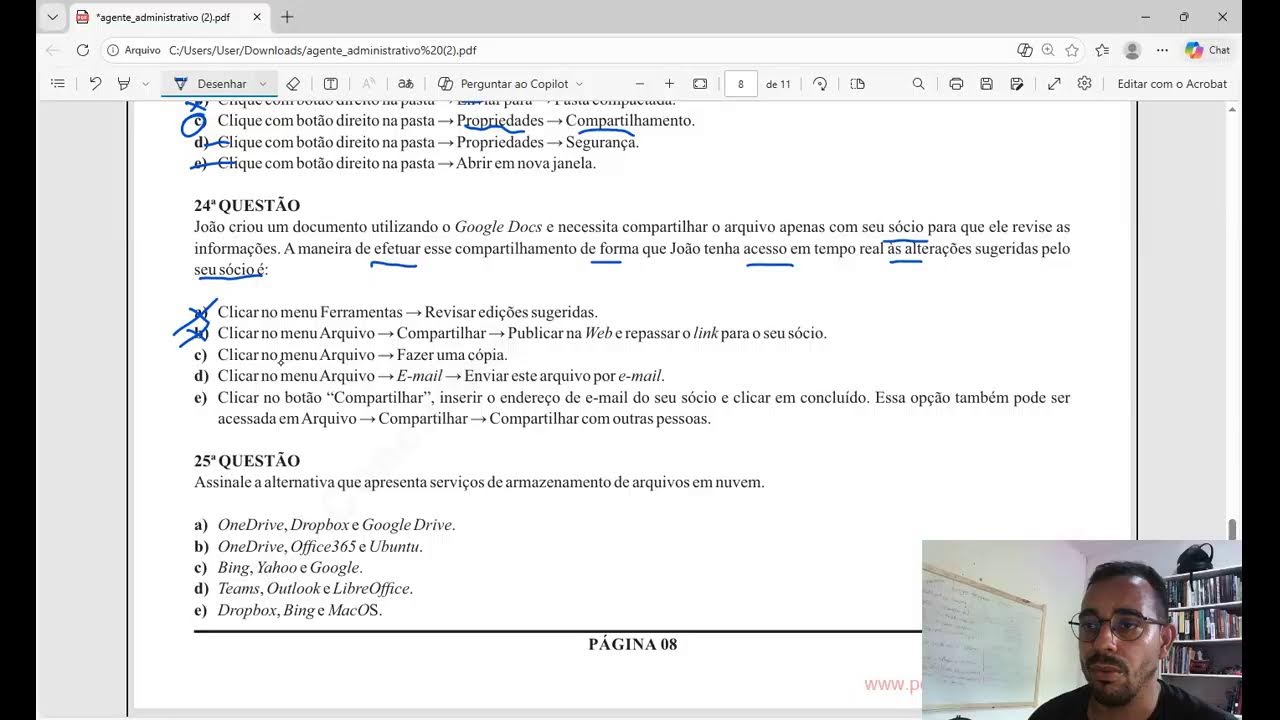Click 'Teams, Outlook e LibreOffice' answer
Viewport: 1280px width, 720px height.
[x=315, y=589]
